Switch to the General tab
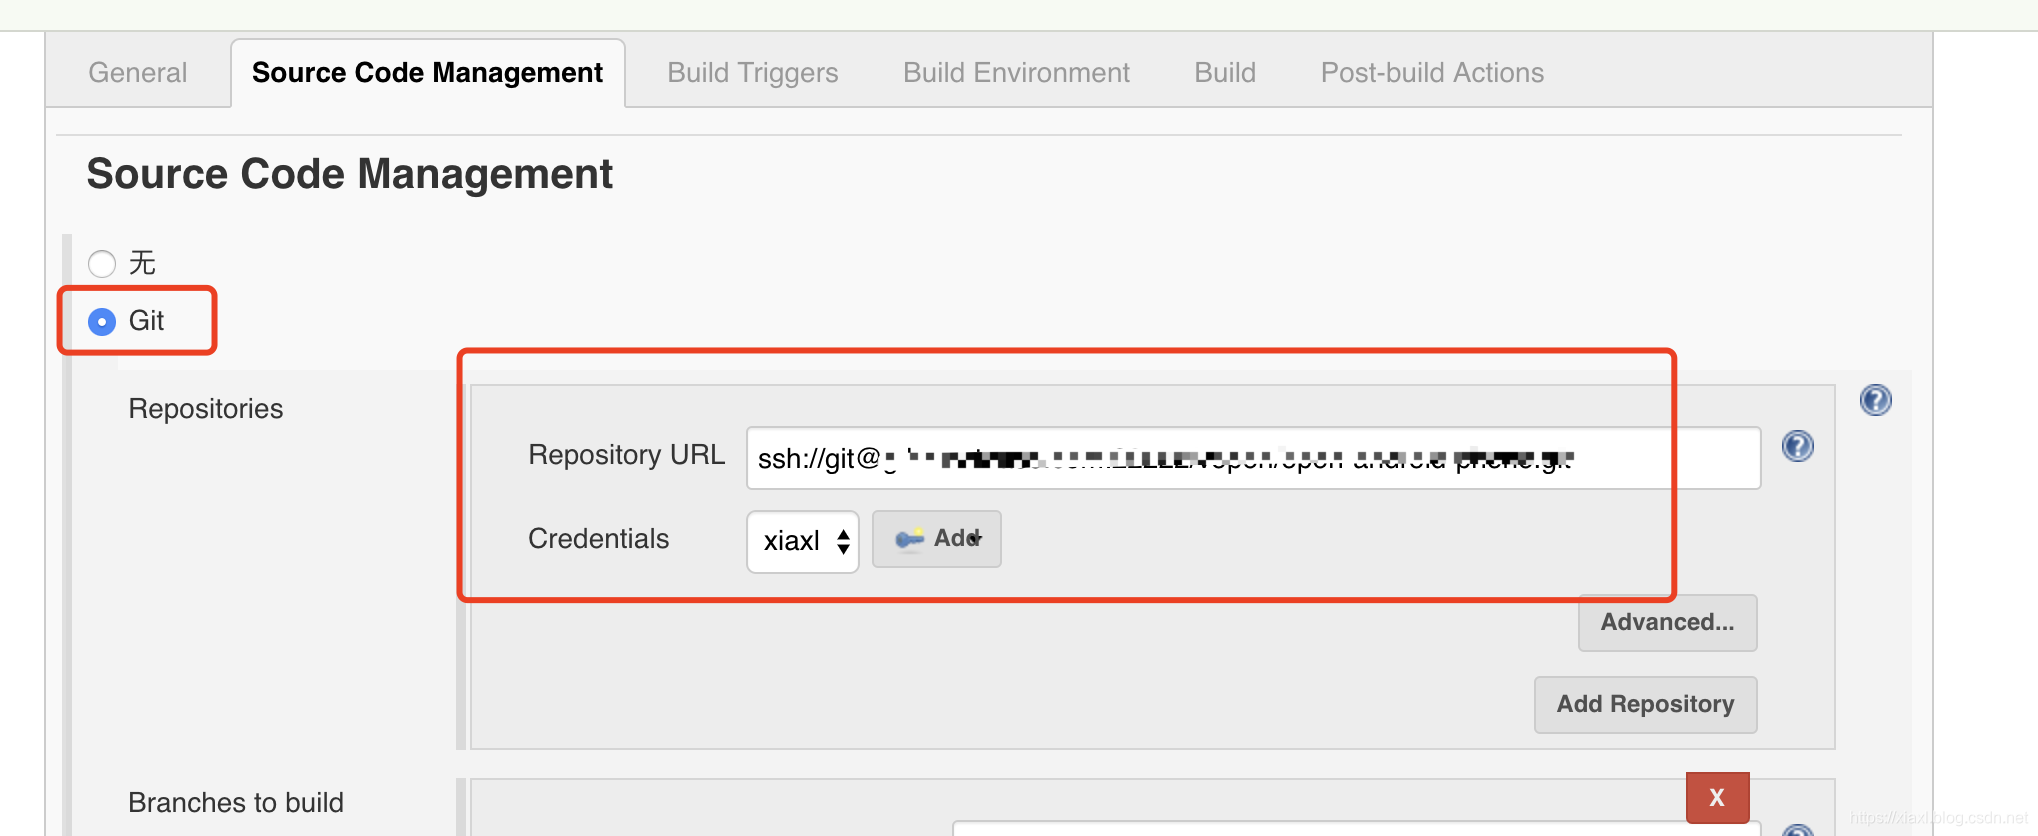The width and height of the screenshot is (2038, 836). pos(138,73)
